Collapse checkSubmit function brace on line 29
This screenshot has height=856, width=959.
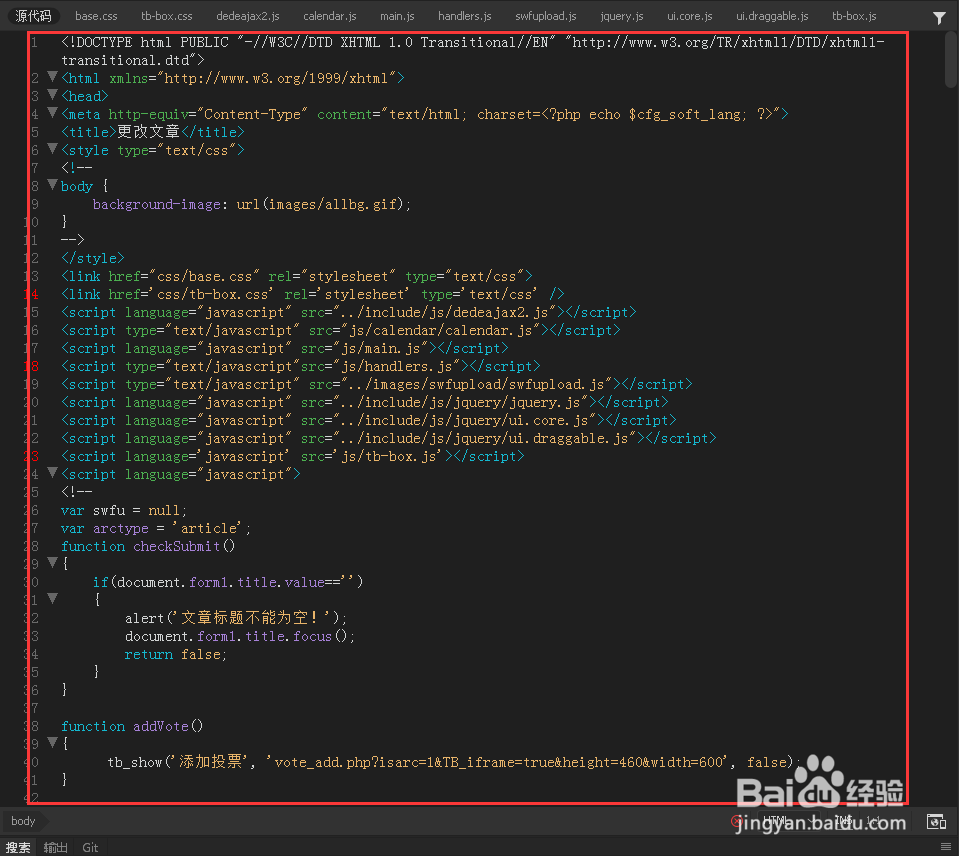[x=53, y=562]
